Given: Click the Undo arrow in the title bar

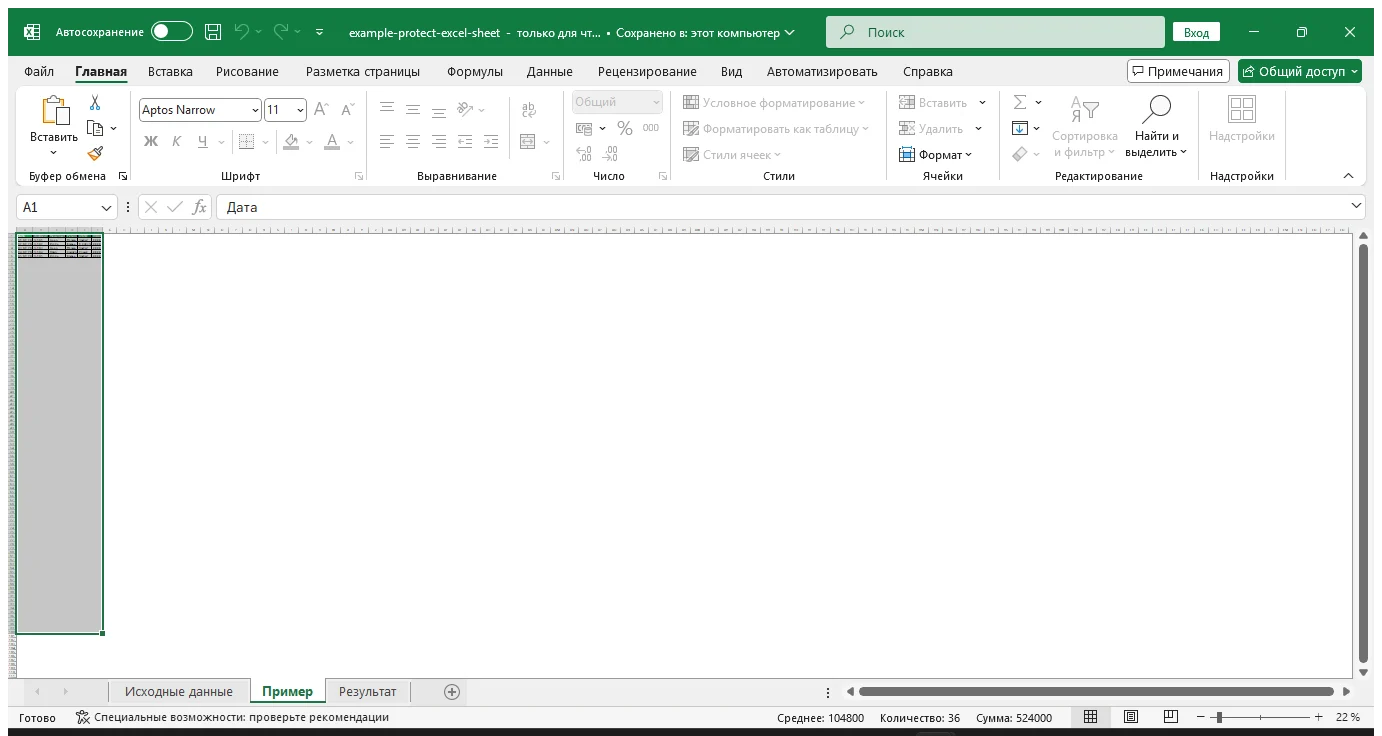Looking at the screenshot, I should (241, 32).
